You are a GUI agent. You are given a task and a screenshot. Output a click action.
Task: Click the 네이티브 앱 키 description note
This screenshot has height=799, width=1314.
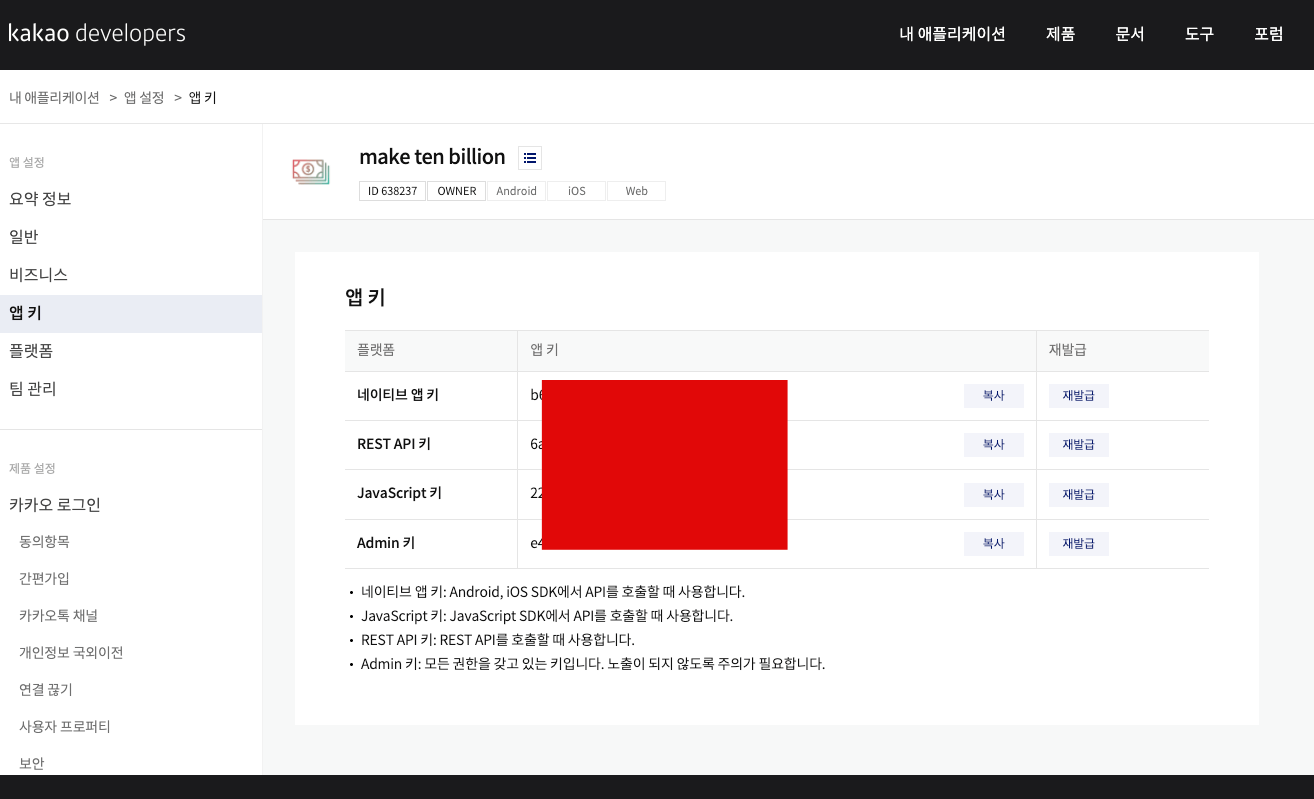[553, 592]
